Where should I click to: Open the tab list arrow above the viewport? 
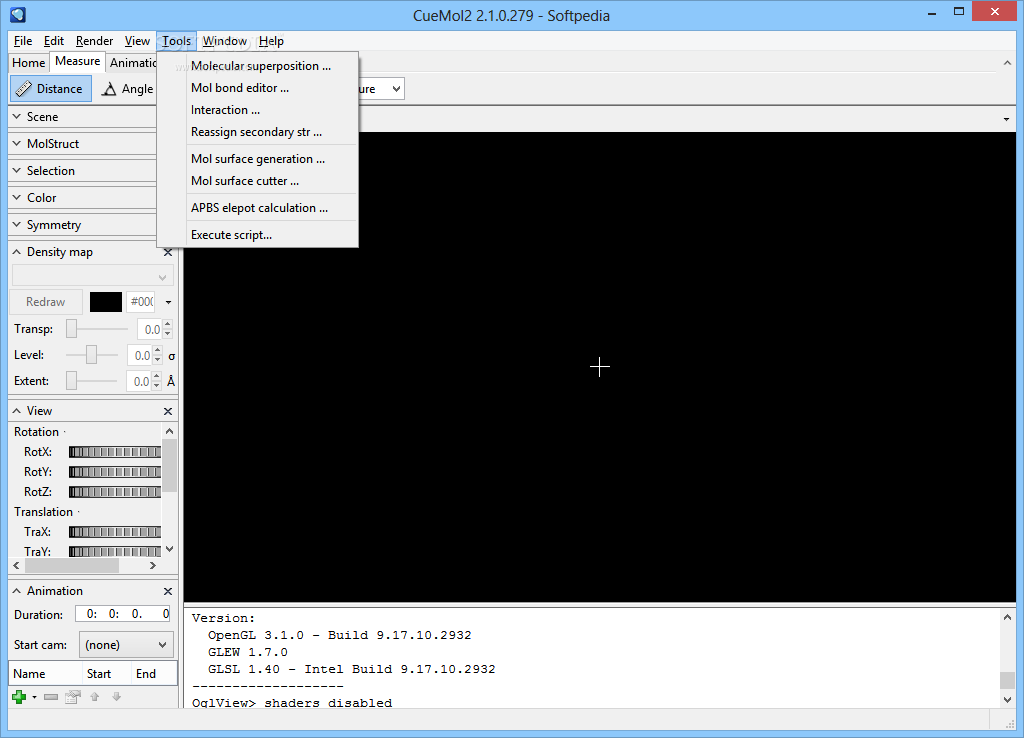pyautogui.click(x=1006, y=120)
